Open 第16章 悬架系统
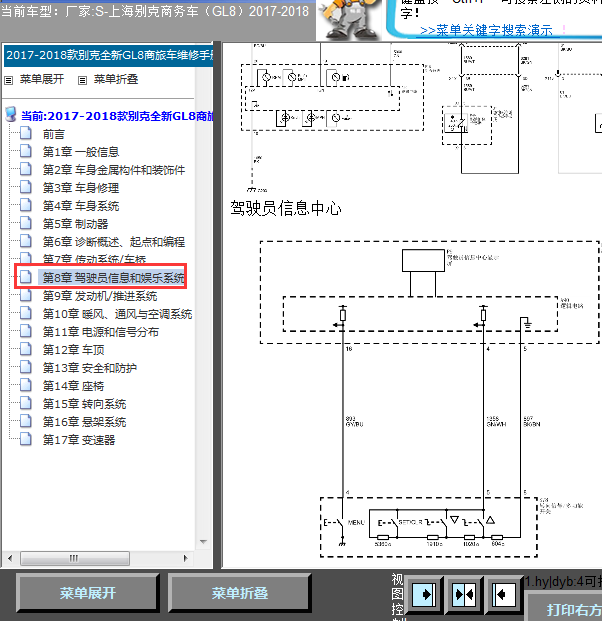 coord(84,422)
